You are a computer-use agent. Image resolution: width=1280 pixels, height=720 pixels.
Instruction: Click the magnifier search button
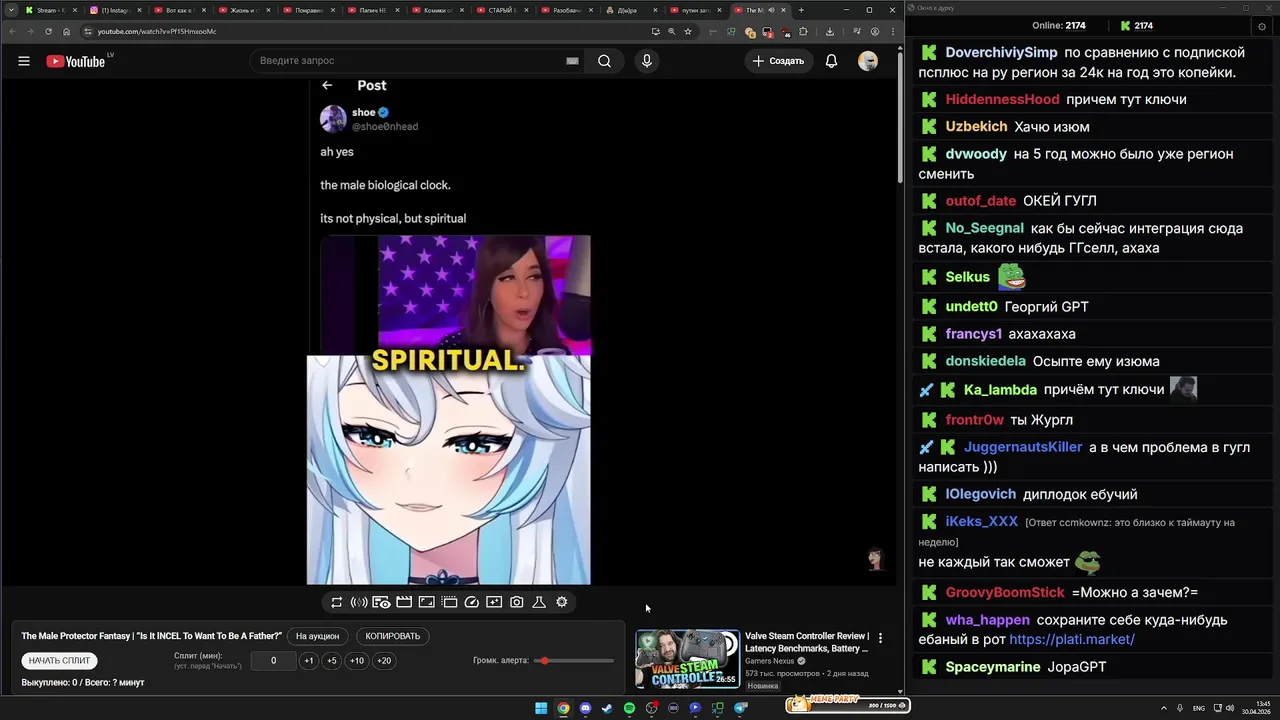click(604, 61)
